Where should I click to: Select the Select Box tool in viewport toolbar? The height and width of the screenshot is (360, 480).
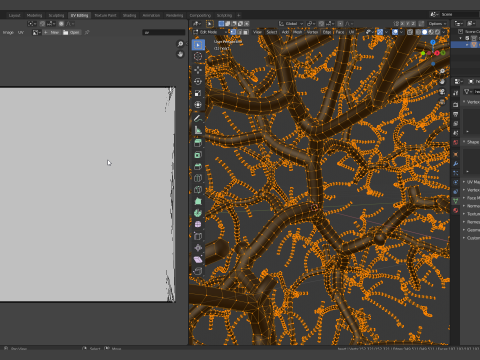[x=198, y=45]
